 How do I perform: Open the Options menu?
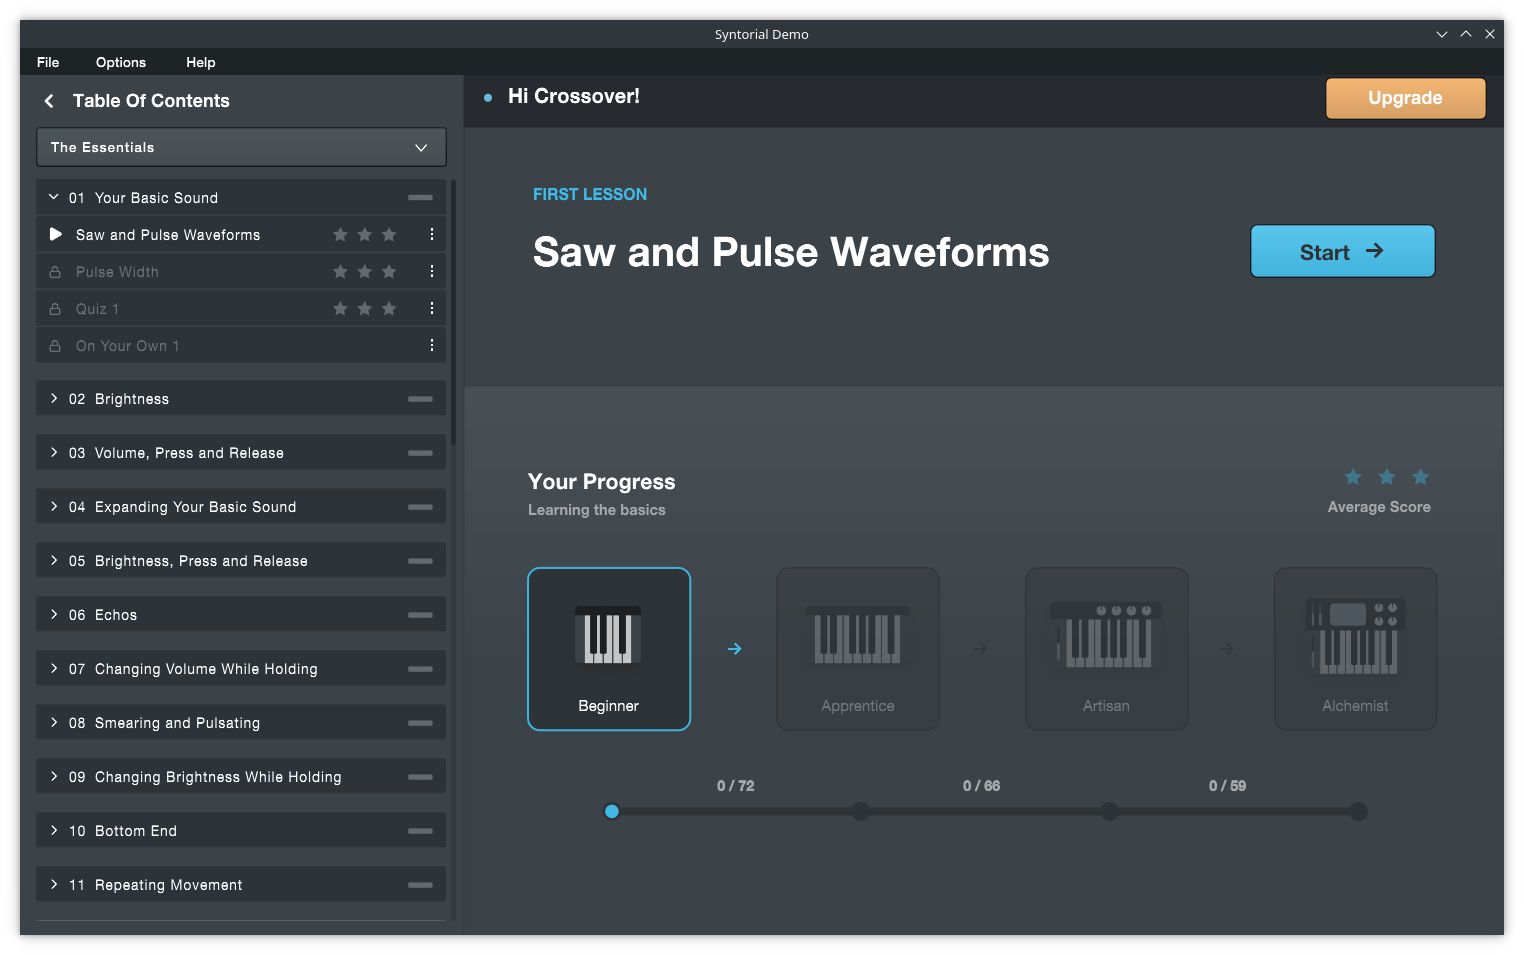(120, 62)
